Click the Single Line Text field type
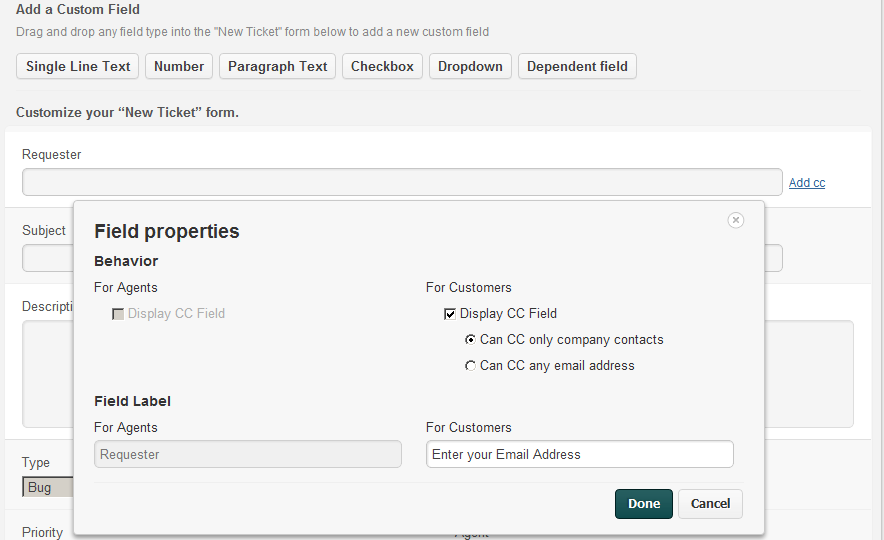 78,66
